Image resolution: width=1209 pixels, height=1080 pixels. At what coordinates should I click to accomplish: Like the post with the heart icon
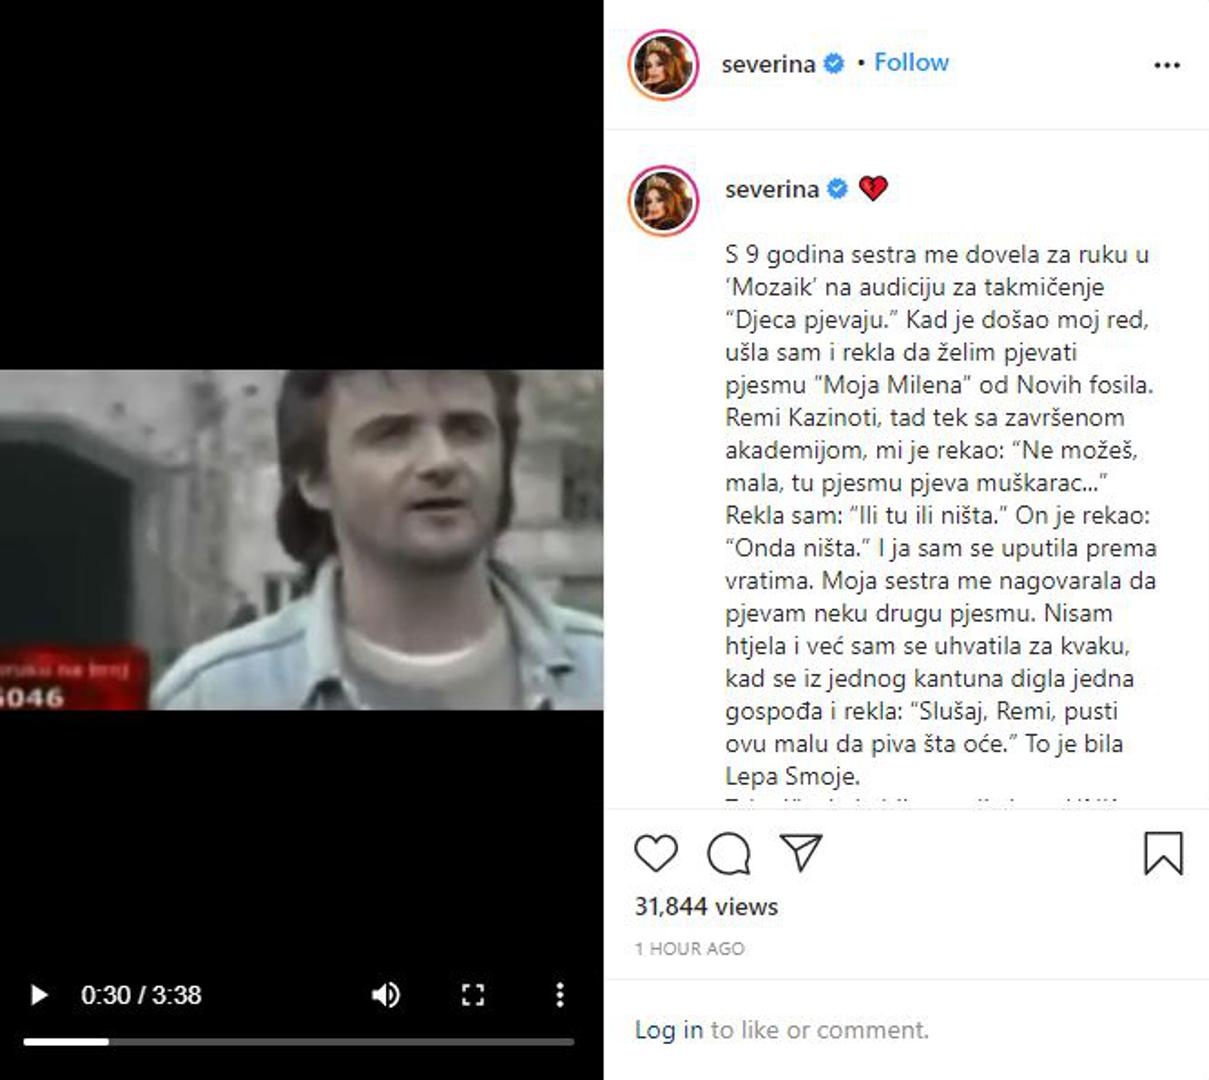click(x=656, y=853)
